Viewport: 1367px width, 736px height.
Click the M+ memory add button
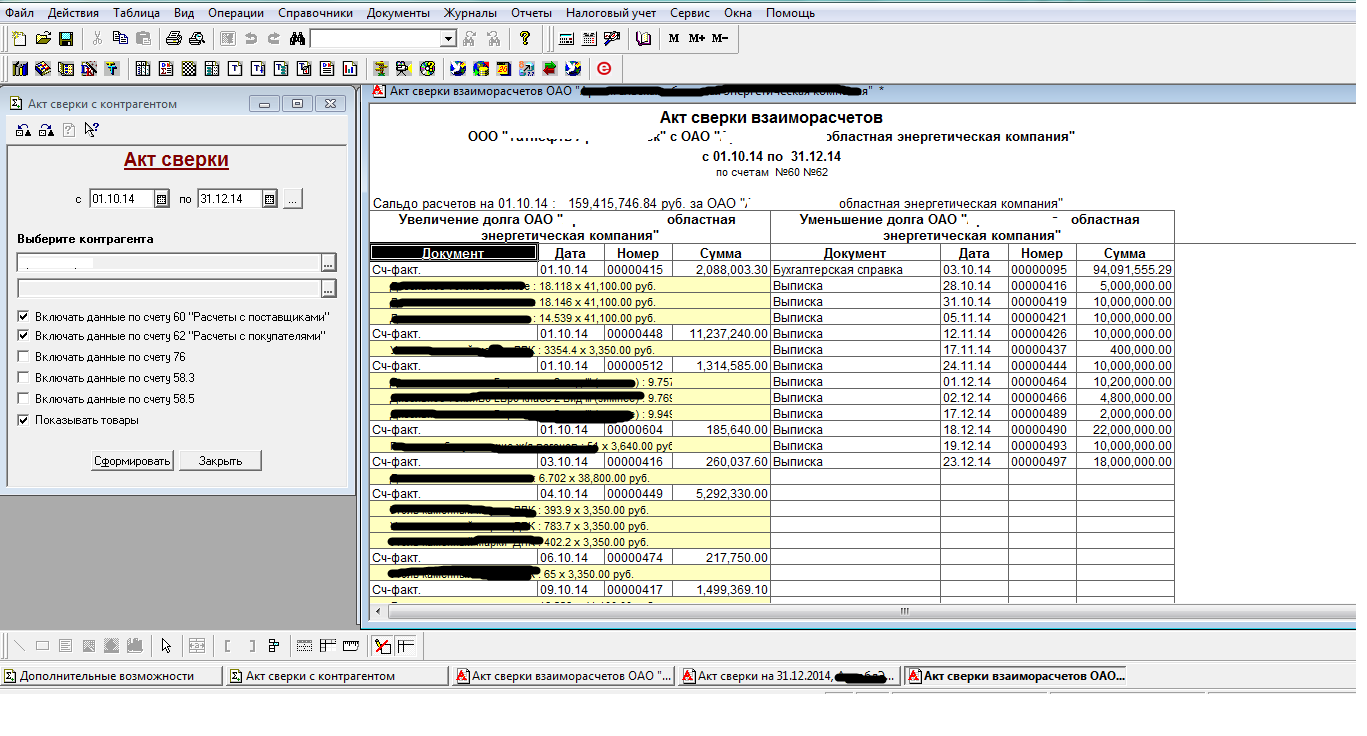point(696,39)
